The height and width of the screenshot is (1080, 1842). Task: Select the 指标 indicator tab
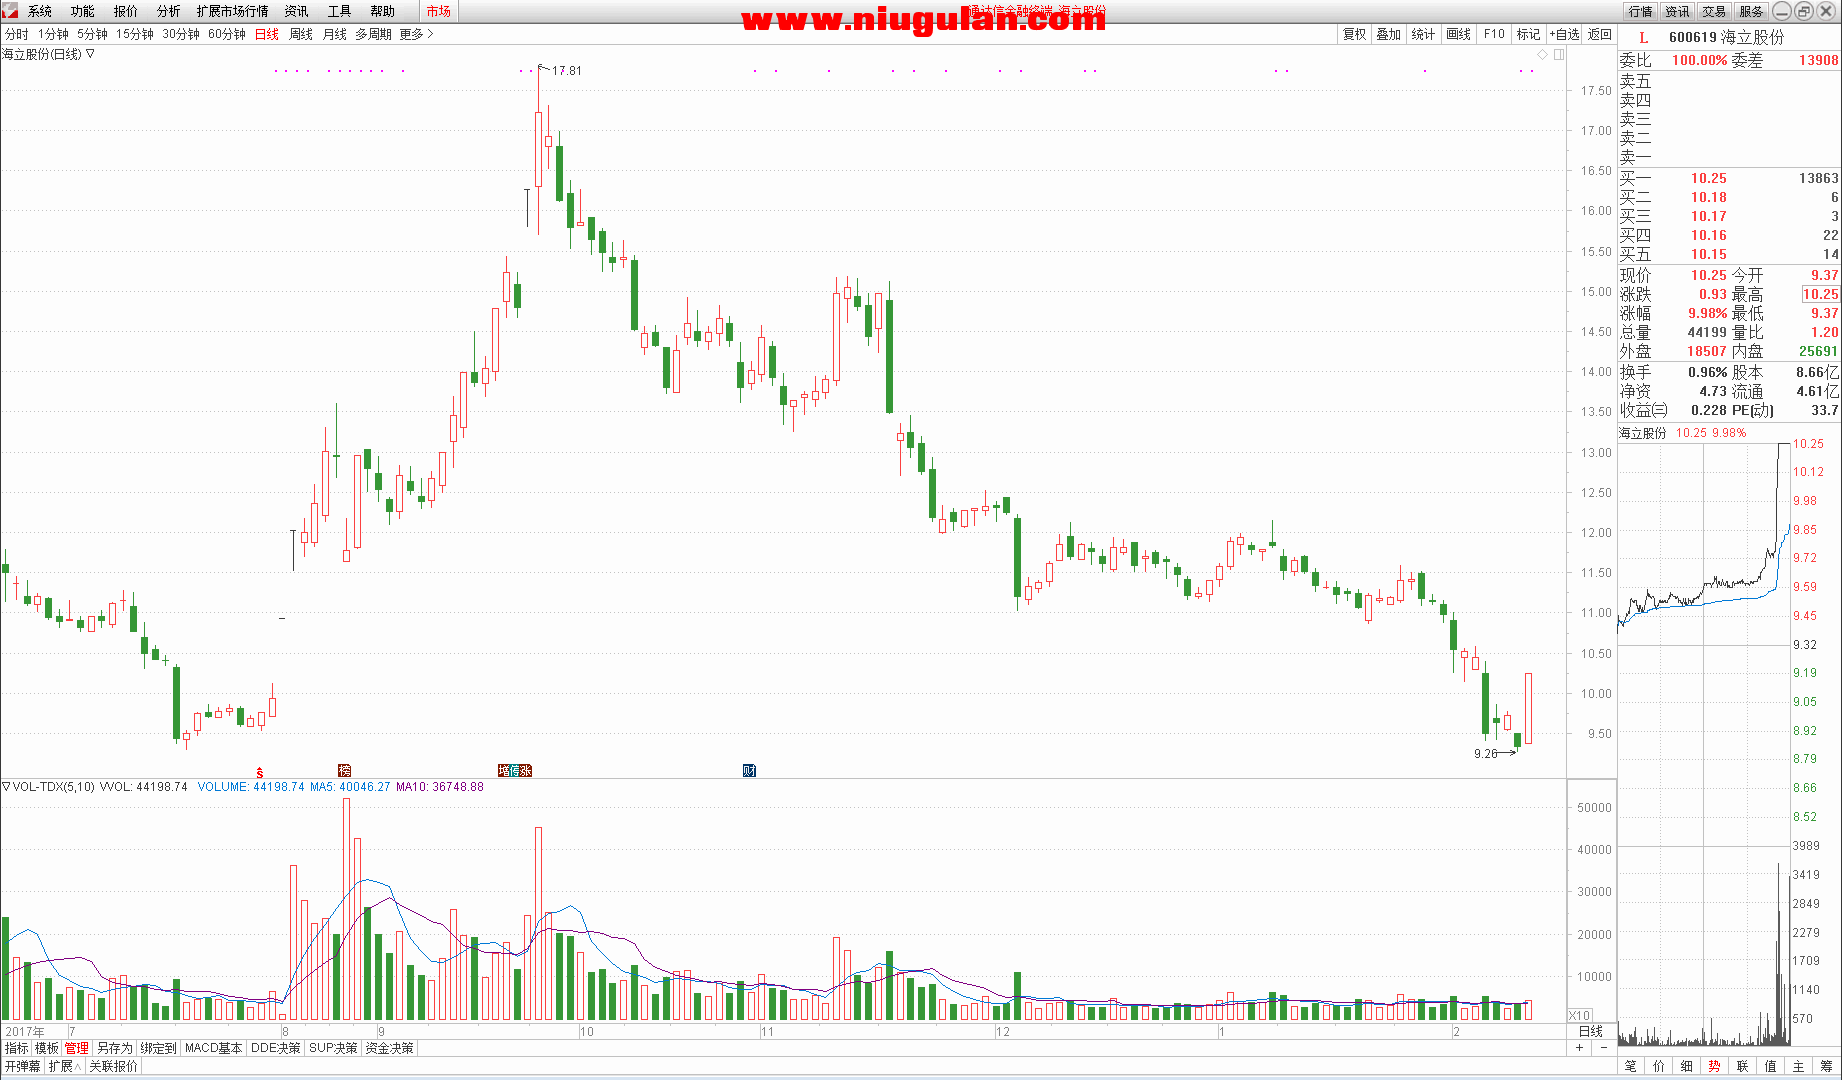click(x=17, y=1048)
